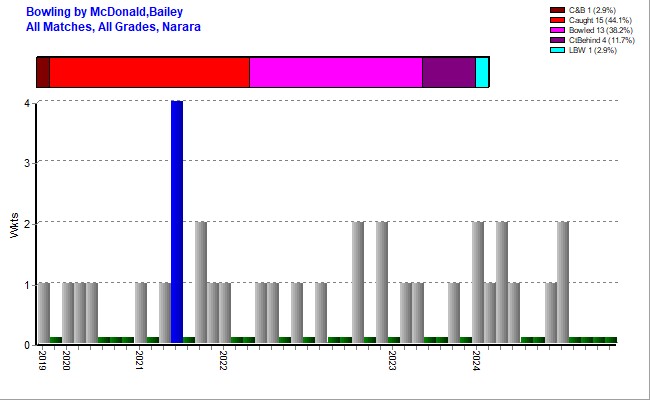Image resolution: width=650 pixels, height=400 pixels.
Task: Pick the magenta Bowled legend swatch
Action: coord(558,30)
